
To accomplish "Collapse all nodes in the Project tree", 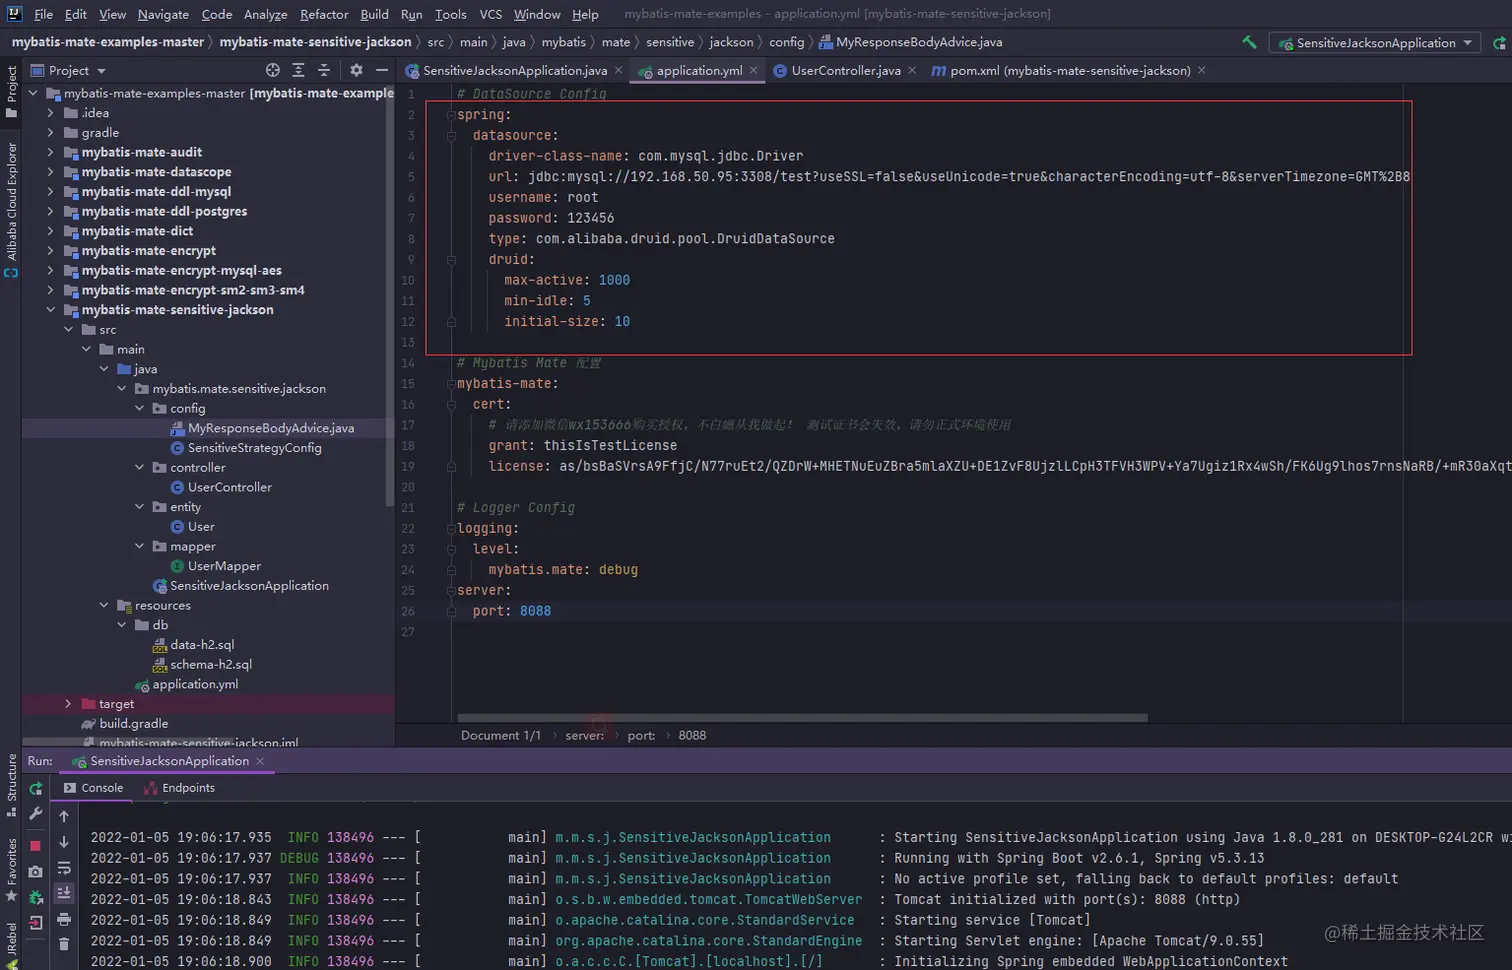I will click(323, 70).
